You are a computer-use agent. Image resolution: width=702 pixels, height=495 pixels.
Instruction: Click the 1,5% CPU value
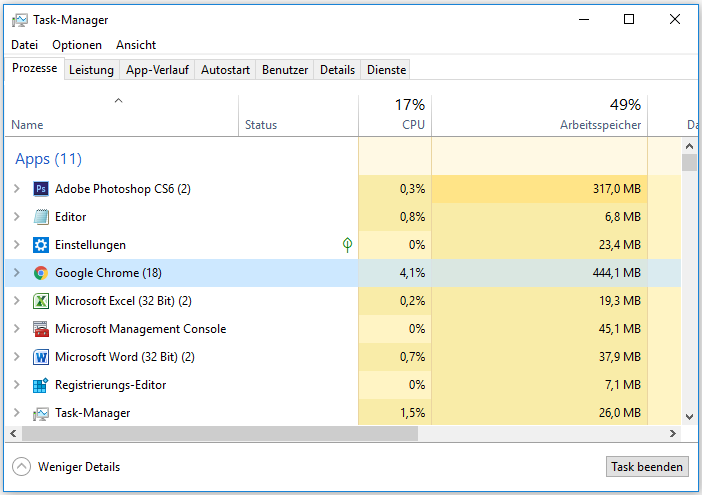[x=412, y=413]
